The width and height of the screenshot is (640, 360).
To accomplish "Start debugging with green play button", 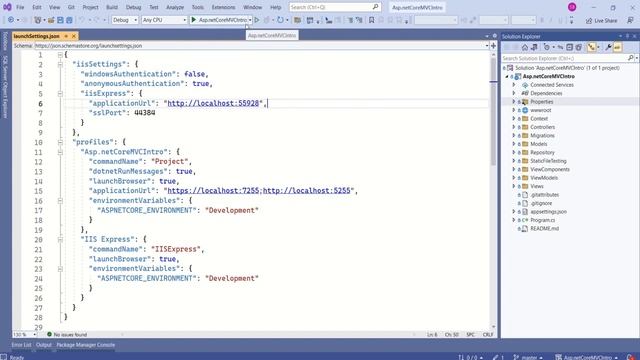I will point(194,20).
